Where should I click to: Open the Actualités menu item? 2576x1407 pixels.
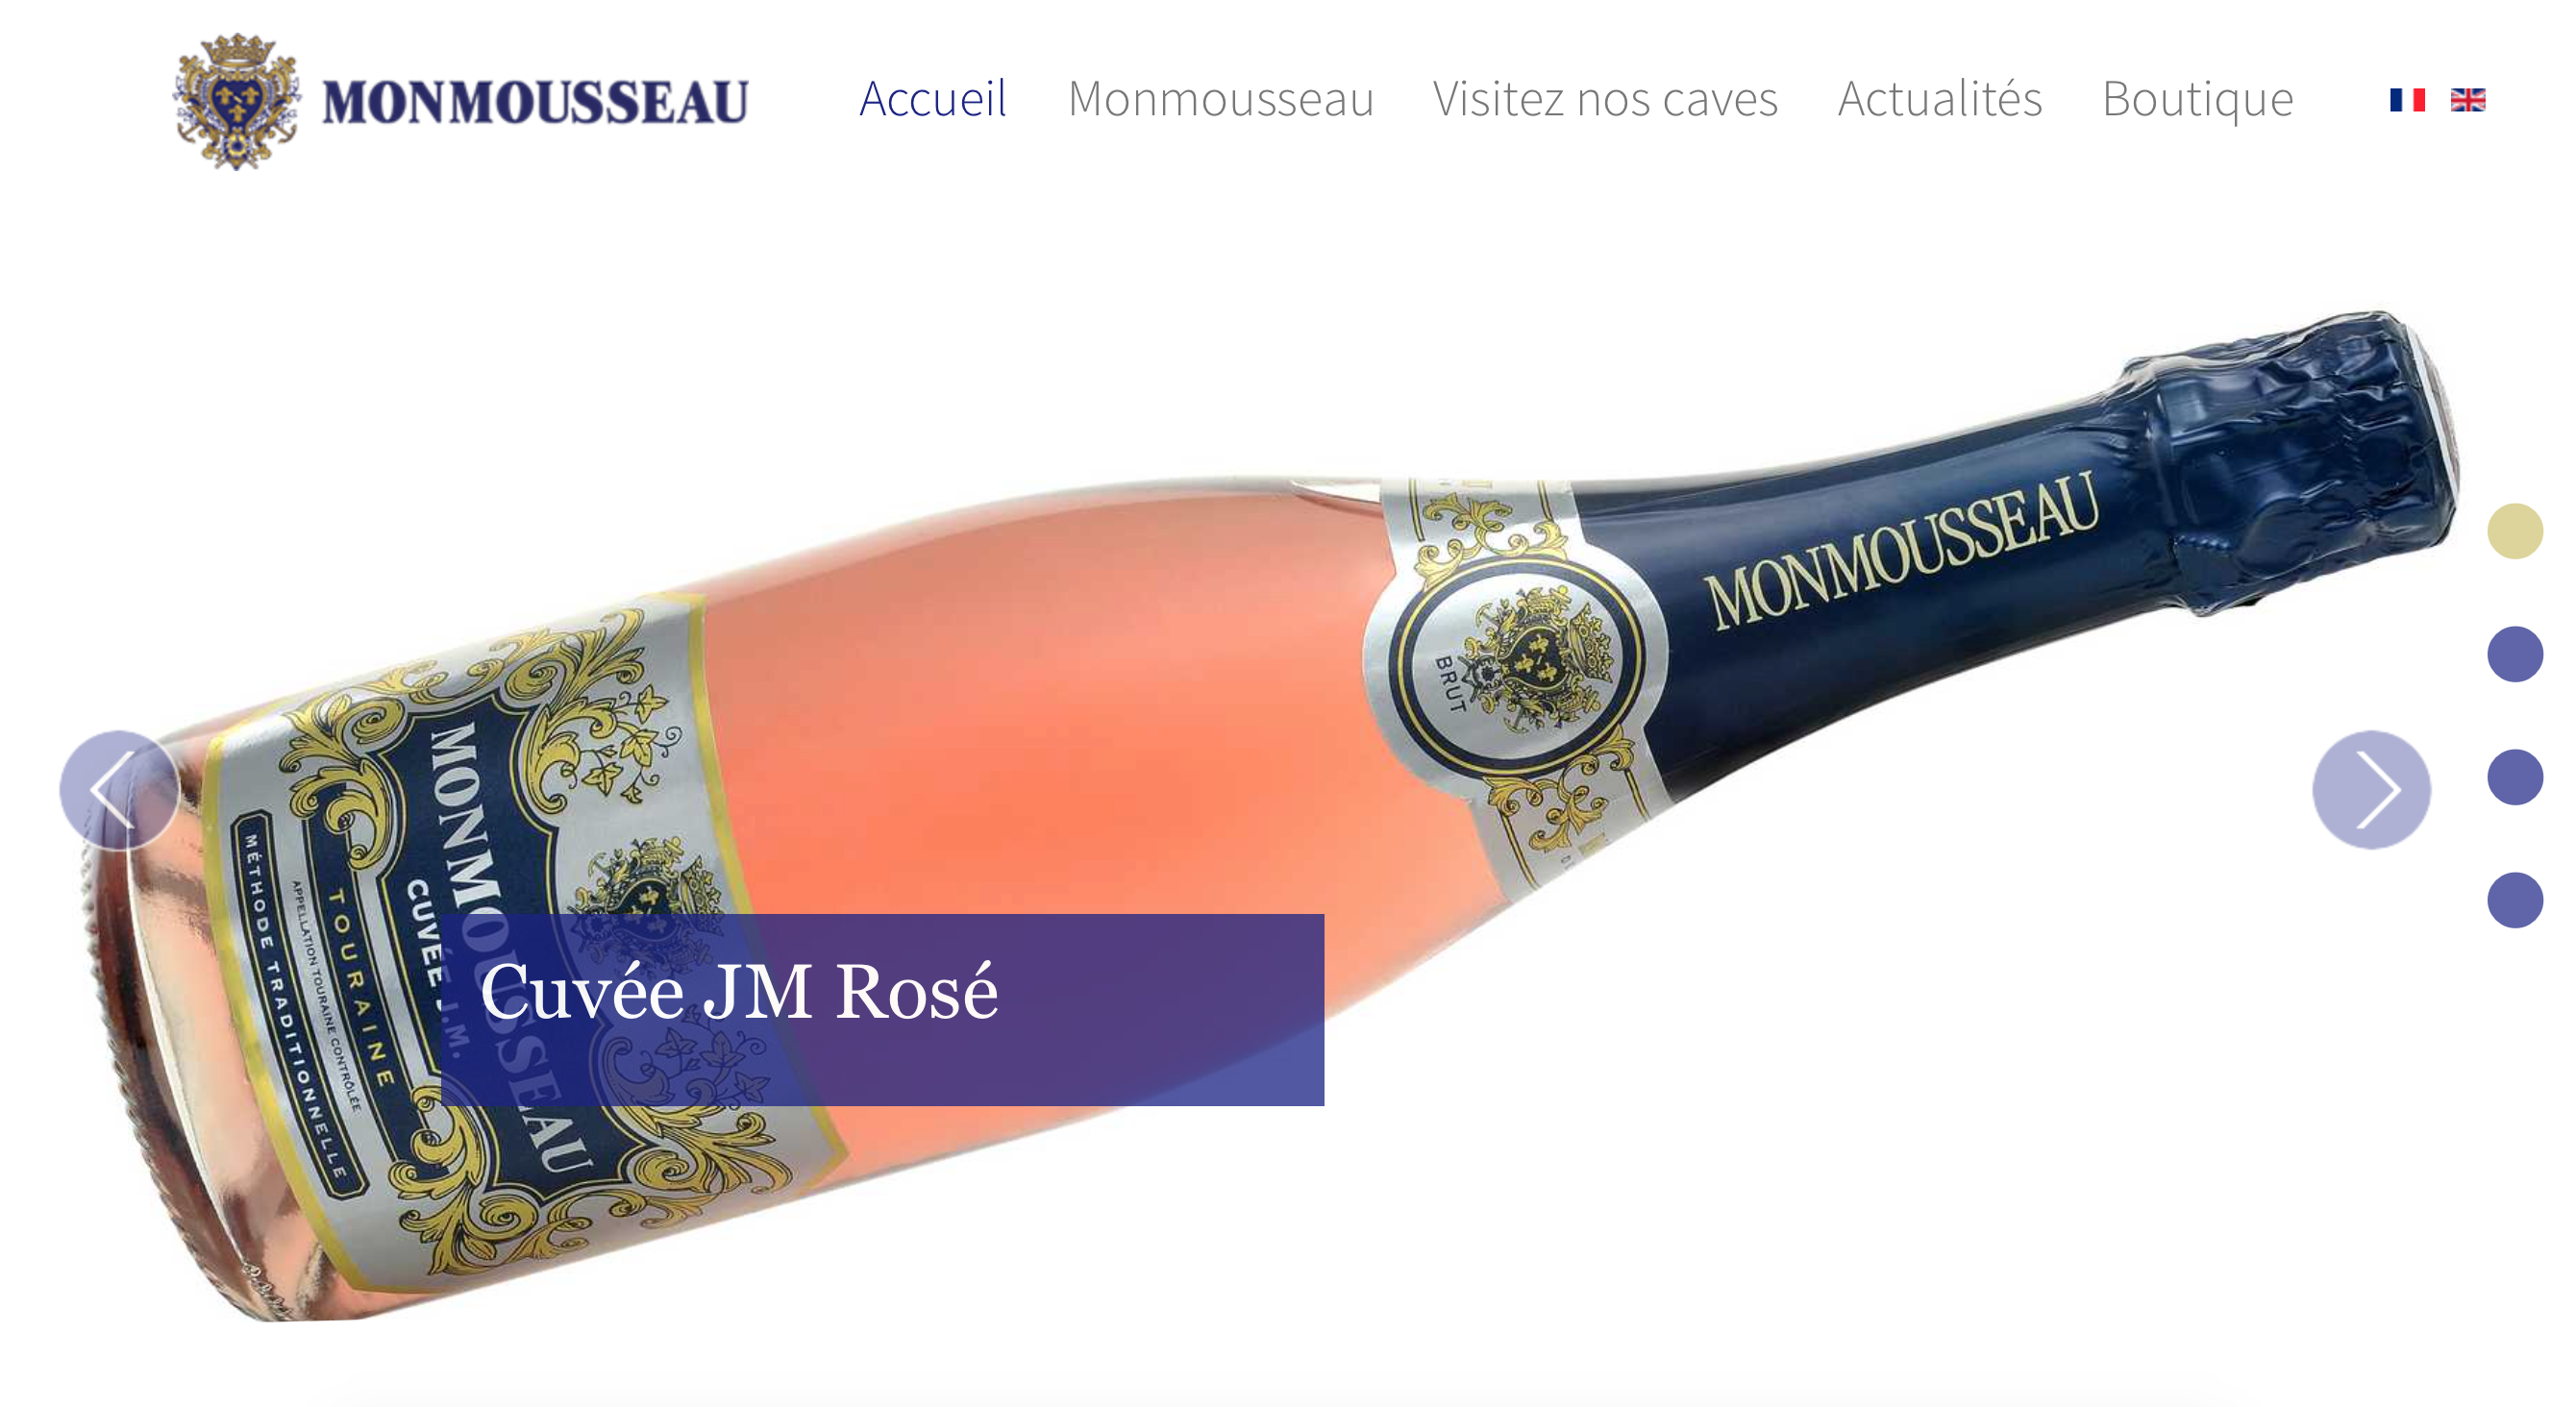(x=1939, y=99)
